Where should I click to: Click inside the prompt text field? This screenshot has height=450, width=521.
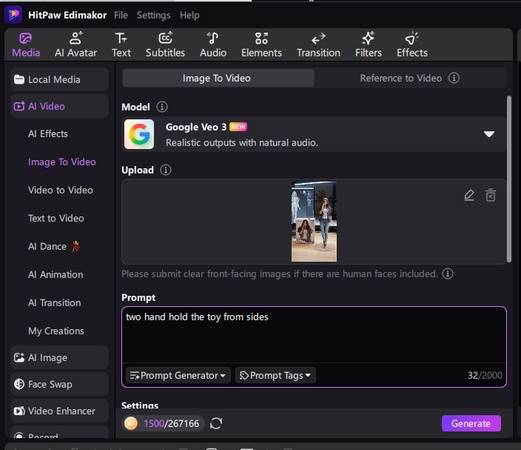click(314, 335)
